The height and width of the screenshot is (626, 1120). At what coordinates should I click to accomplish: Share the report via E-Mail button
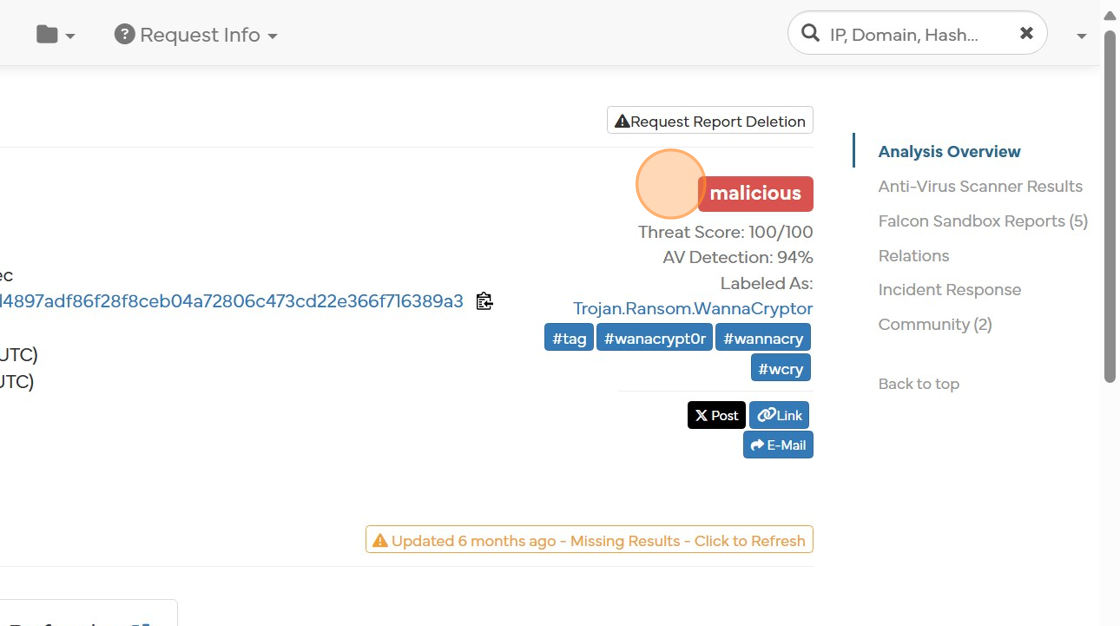[x=778, y=445]
